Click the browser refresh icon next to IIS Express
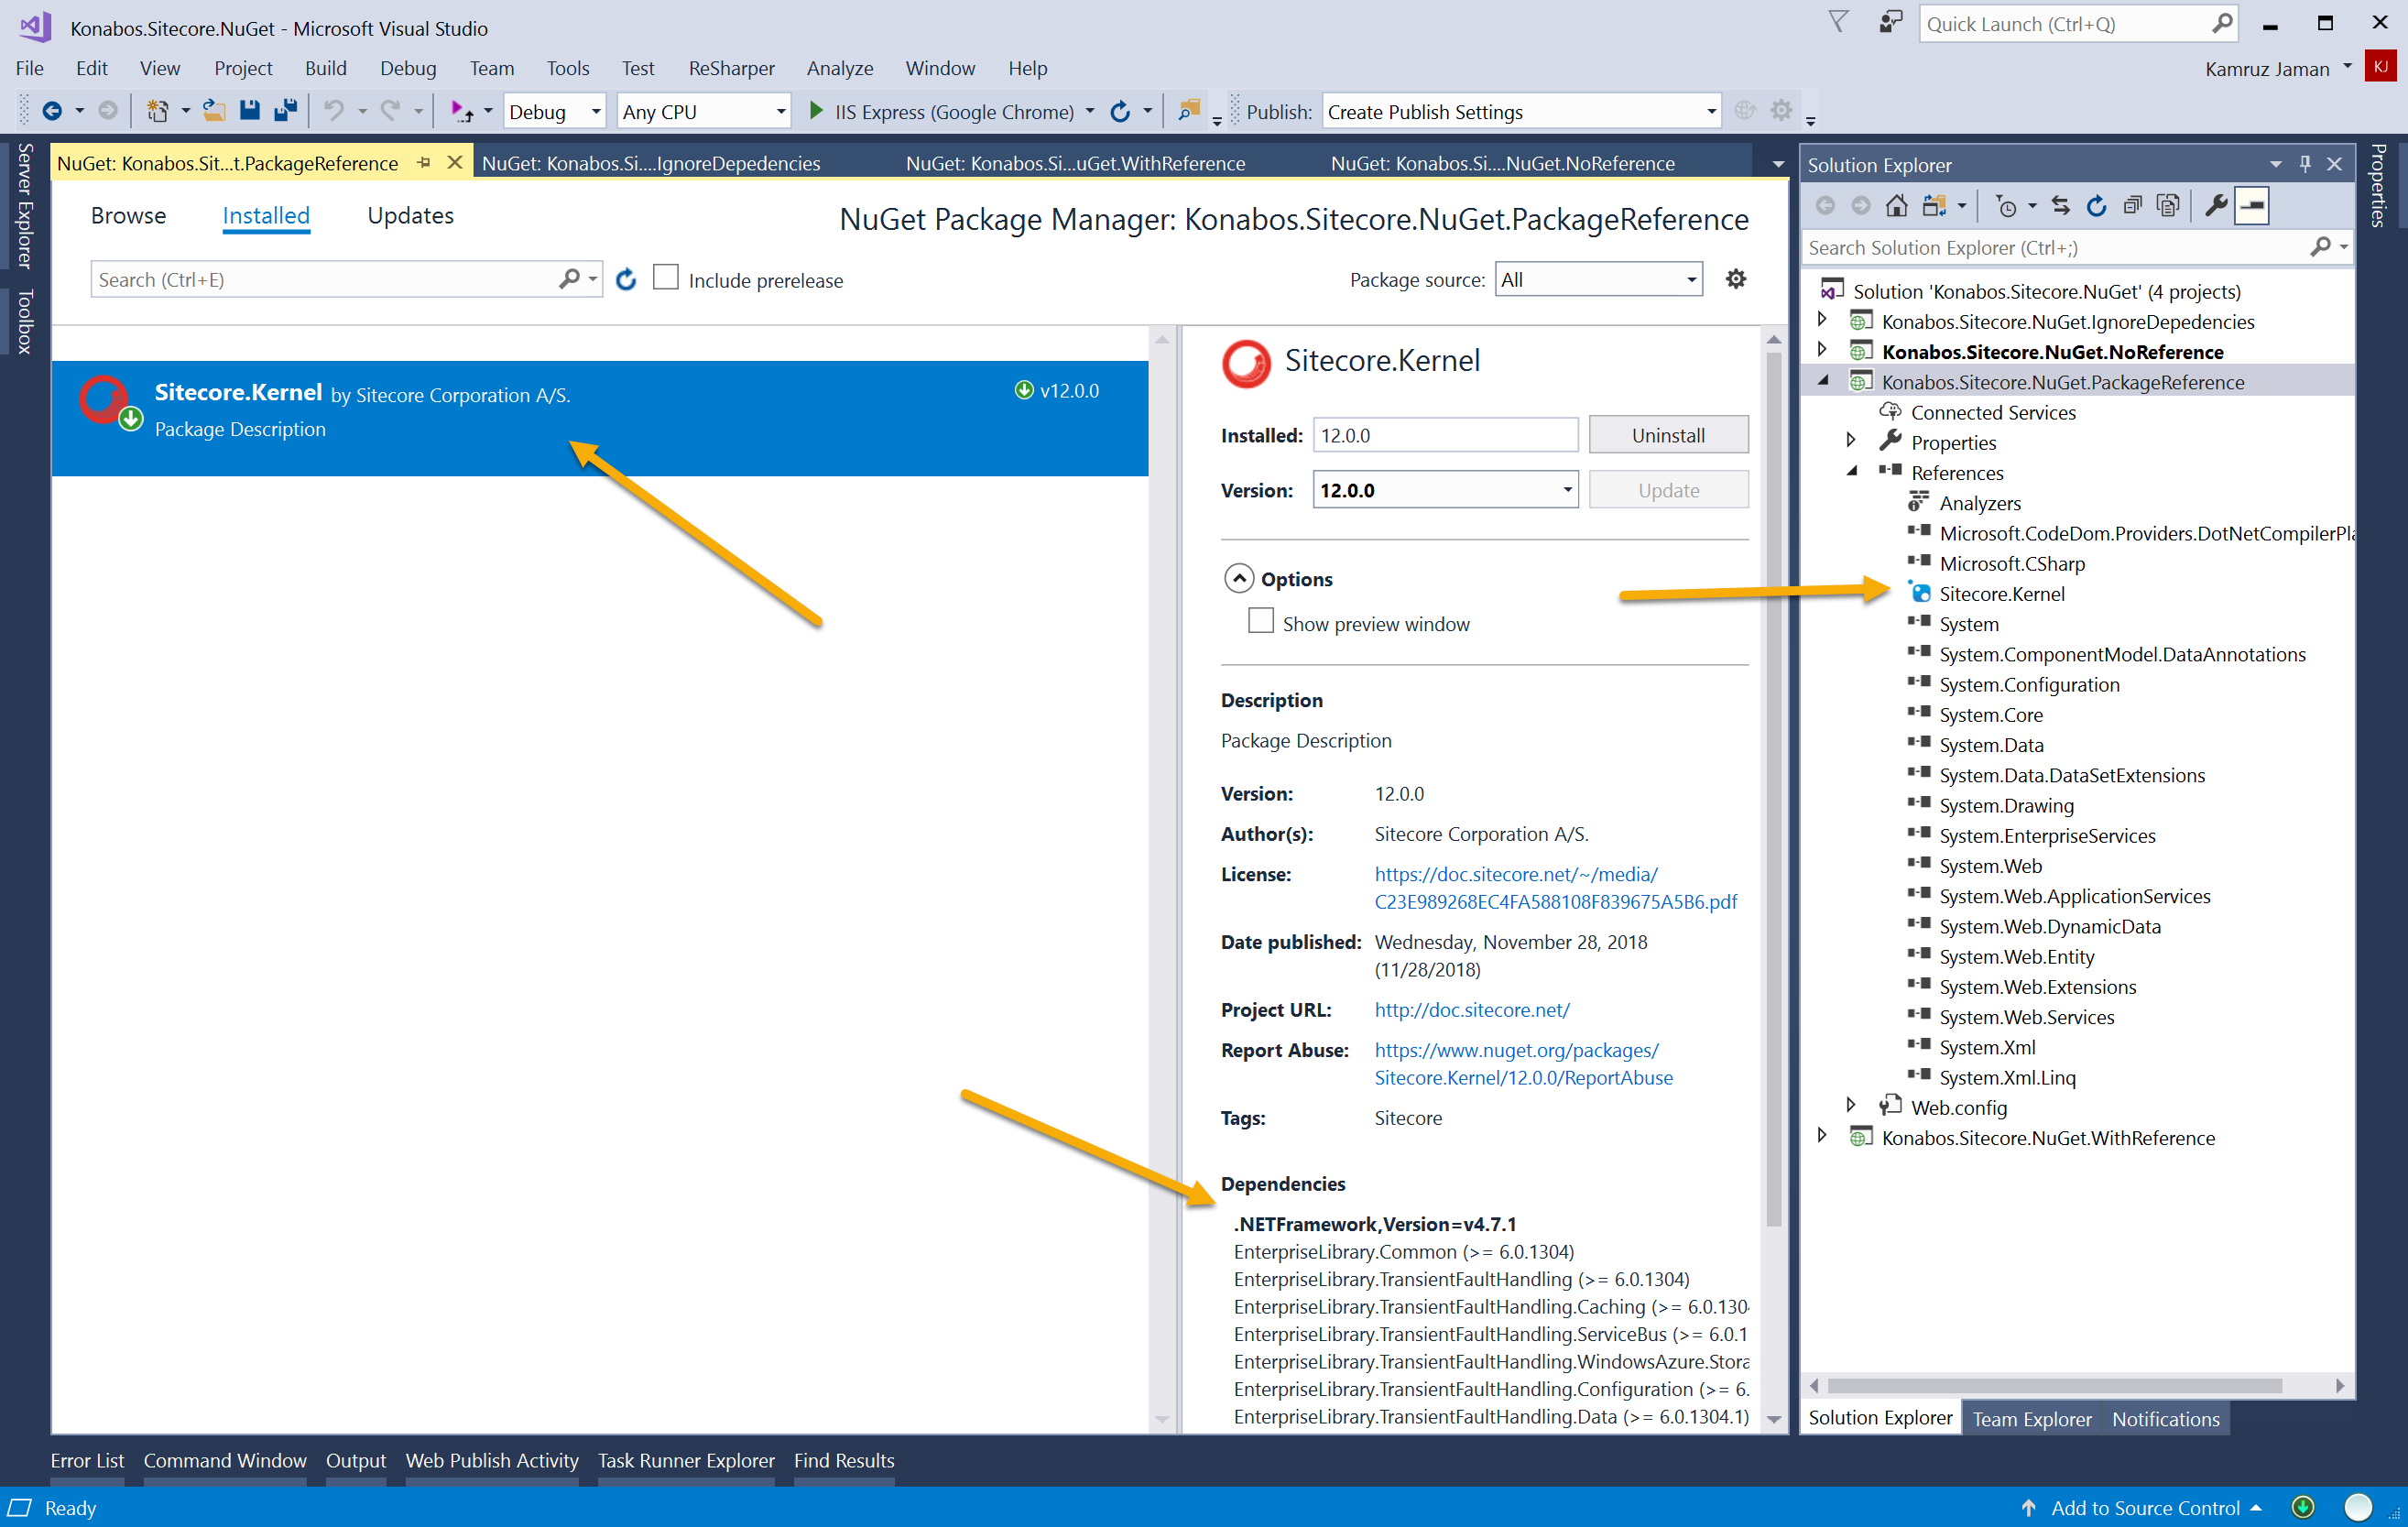This screenshot has height=1527, width=2408. 1121,112
